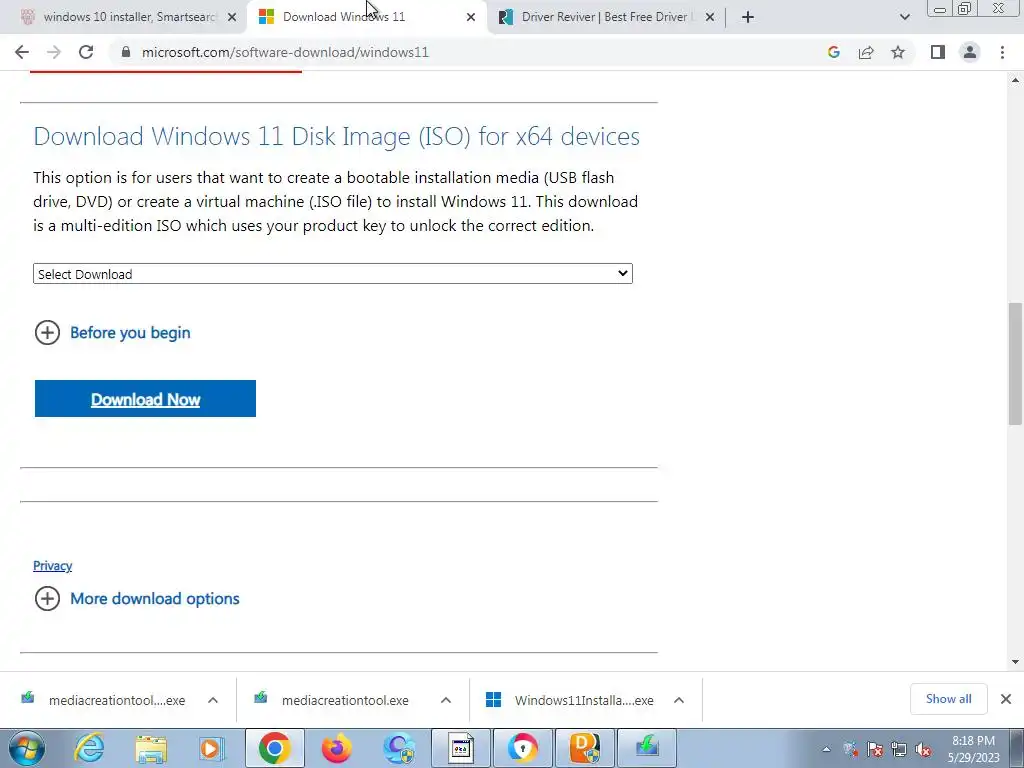Viewport: 1024px width, 768px height.
Task: Open the browser side panel
Action: (x=938, y=52)
